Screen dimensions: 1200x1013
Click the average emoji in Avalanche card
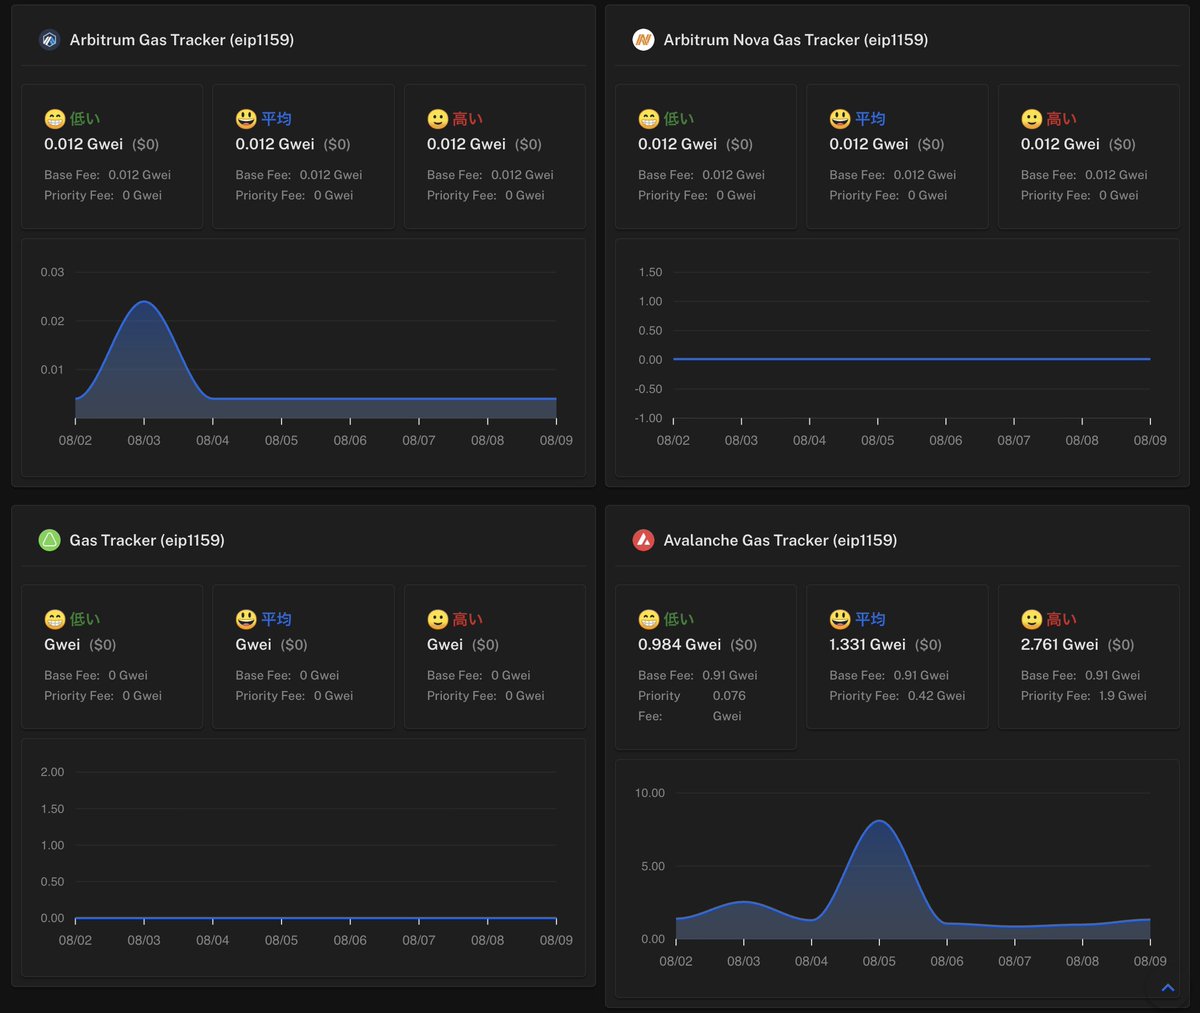click(x=840, y=620)
